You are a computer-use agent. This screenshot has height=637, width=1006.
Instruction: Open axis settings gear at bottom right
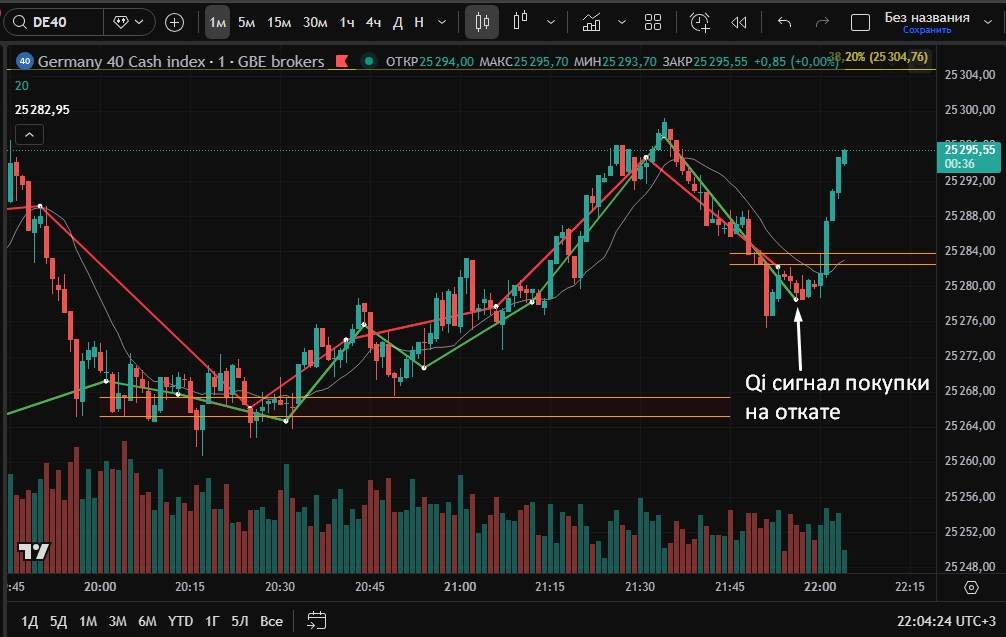[x=971, y=587]
